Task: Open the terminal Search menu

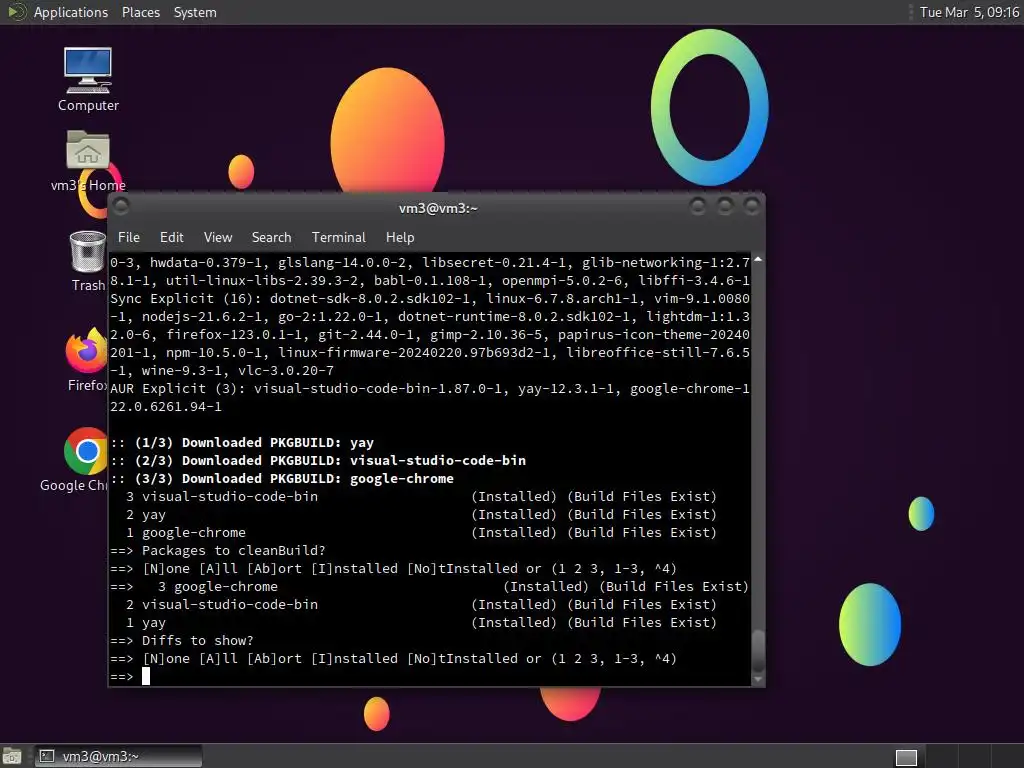Action: 271,237
